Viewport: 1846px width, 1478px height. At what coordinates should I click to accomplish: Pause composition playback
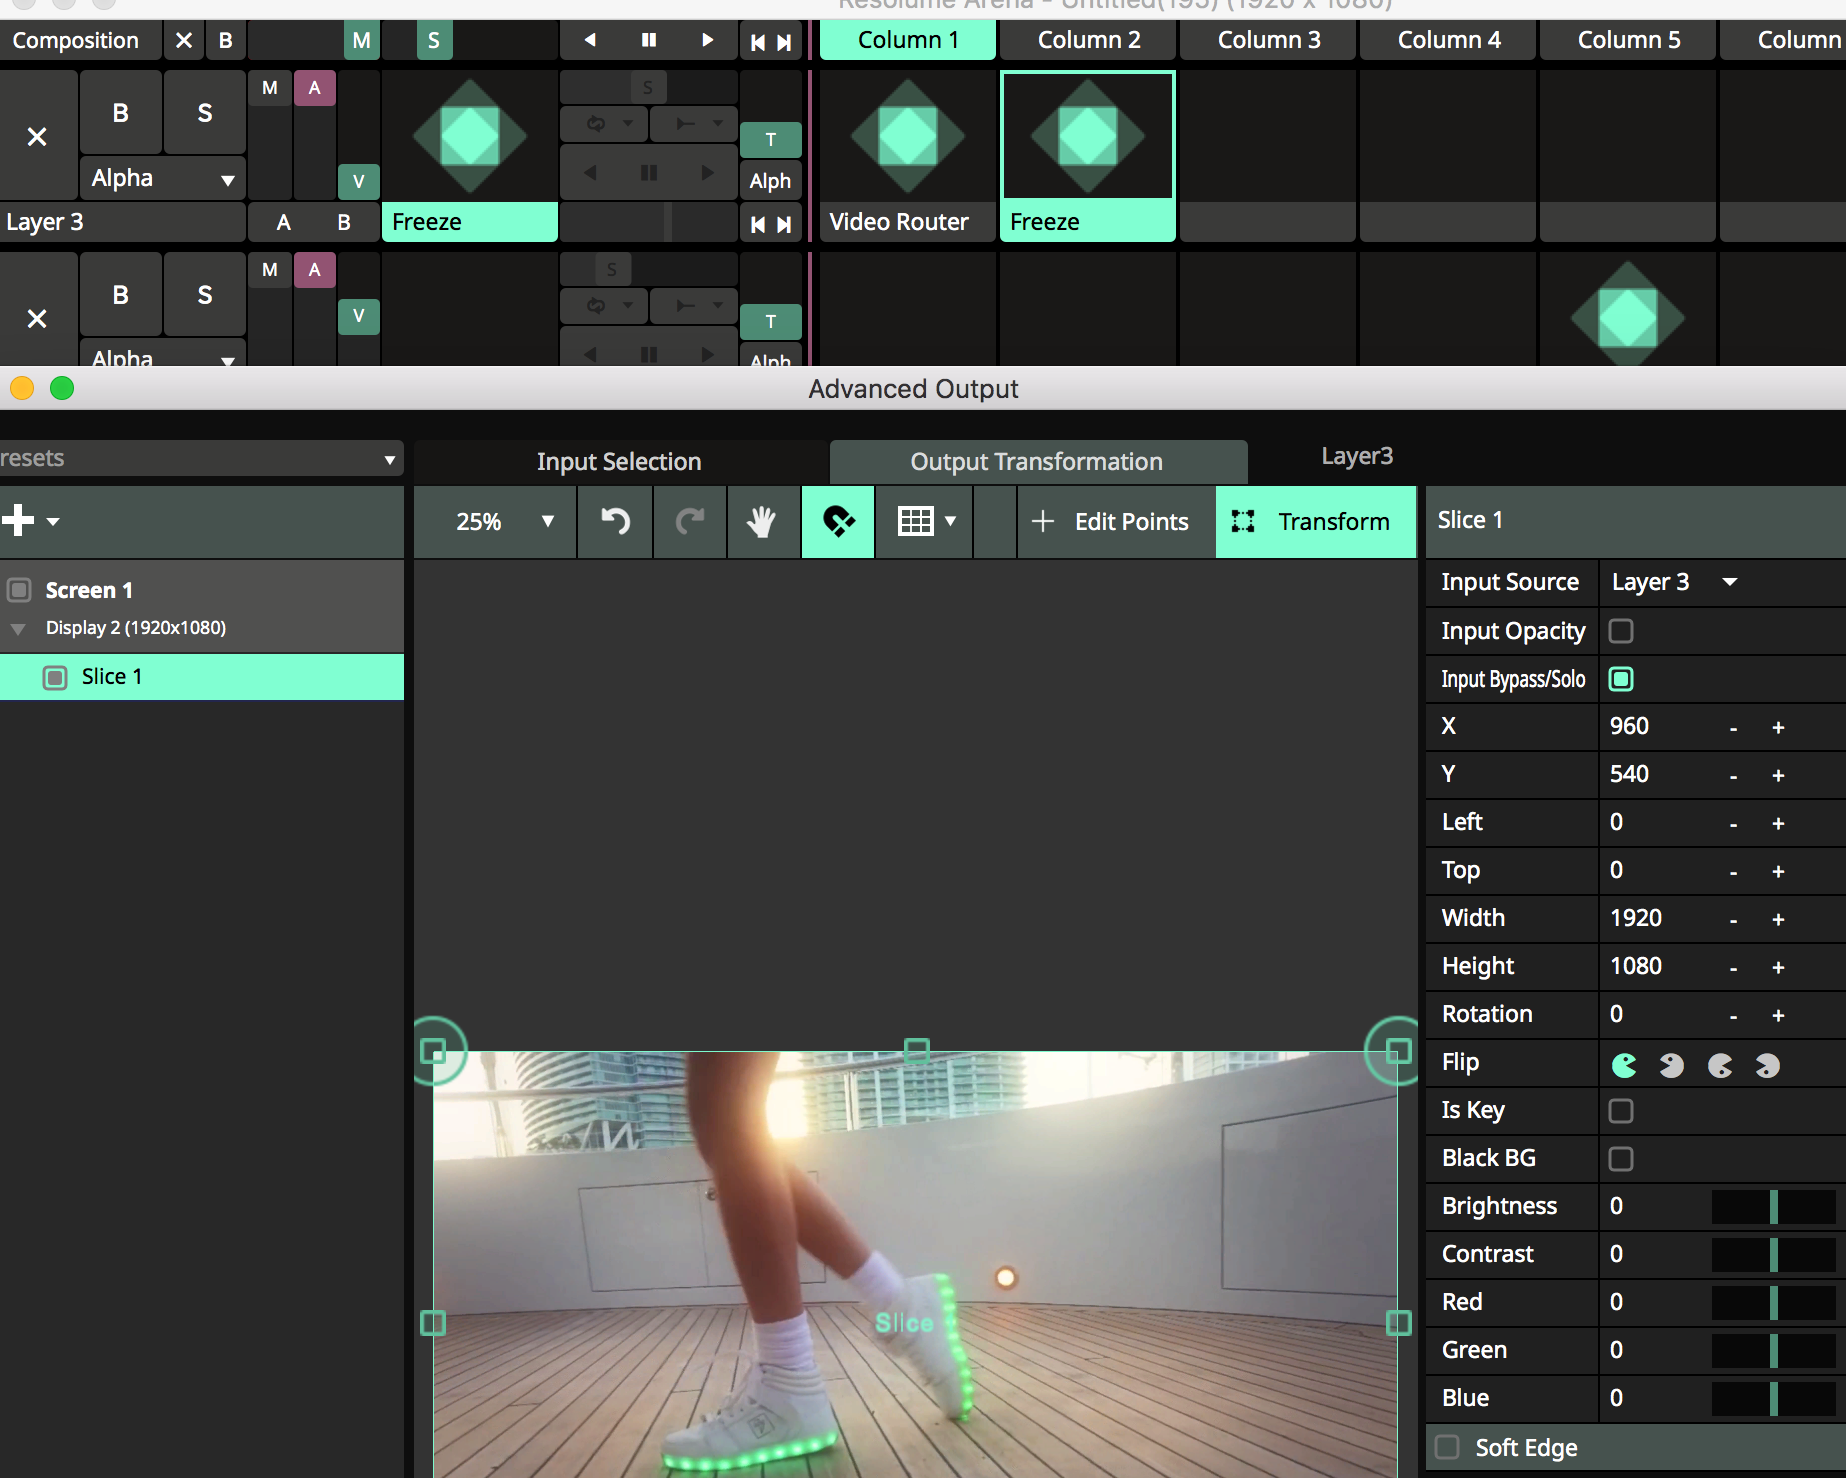pos(649,40)
